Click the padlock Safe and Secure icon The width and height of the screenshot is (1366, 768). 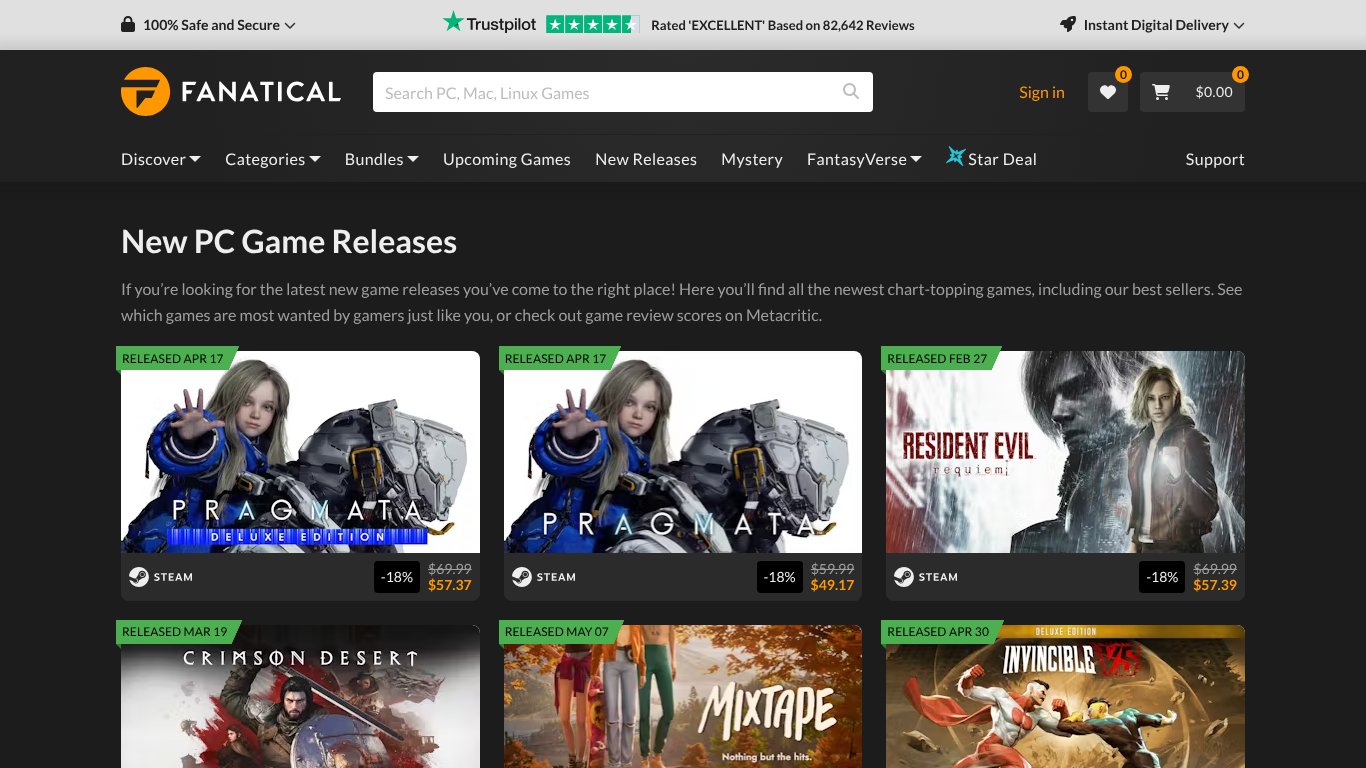click(128, 25)
